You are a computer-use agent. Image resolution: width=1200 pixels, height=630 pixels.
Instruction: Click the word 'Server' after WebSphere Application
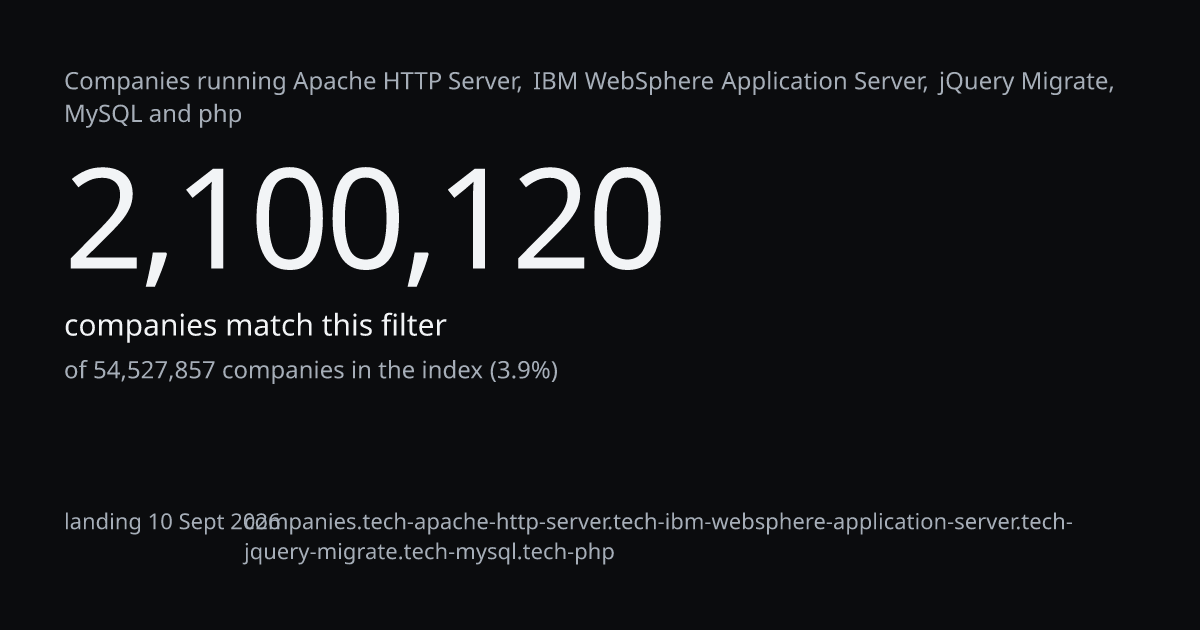[x=894, y=81]
